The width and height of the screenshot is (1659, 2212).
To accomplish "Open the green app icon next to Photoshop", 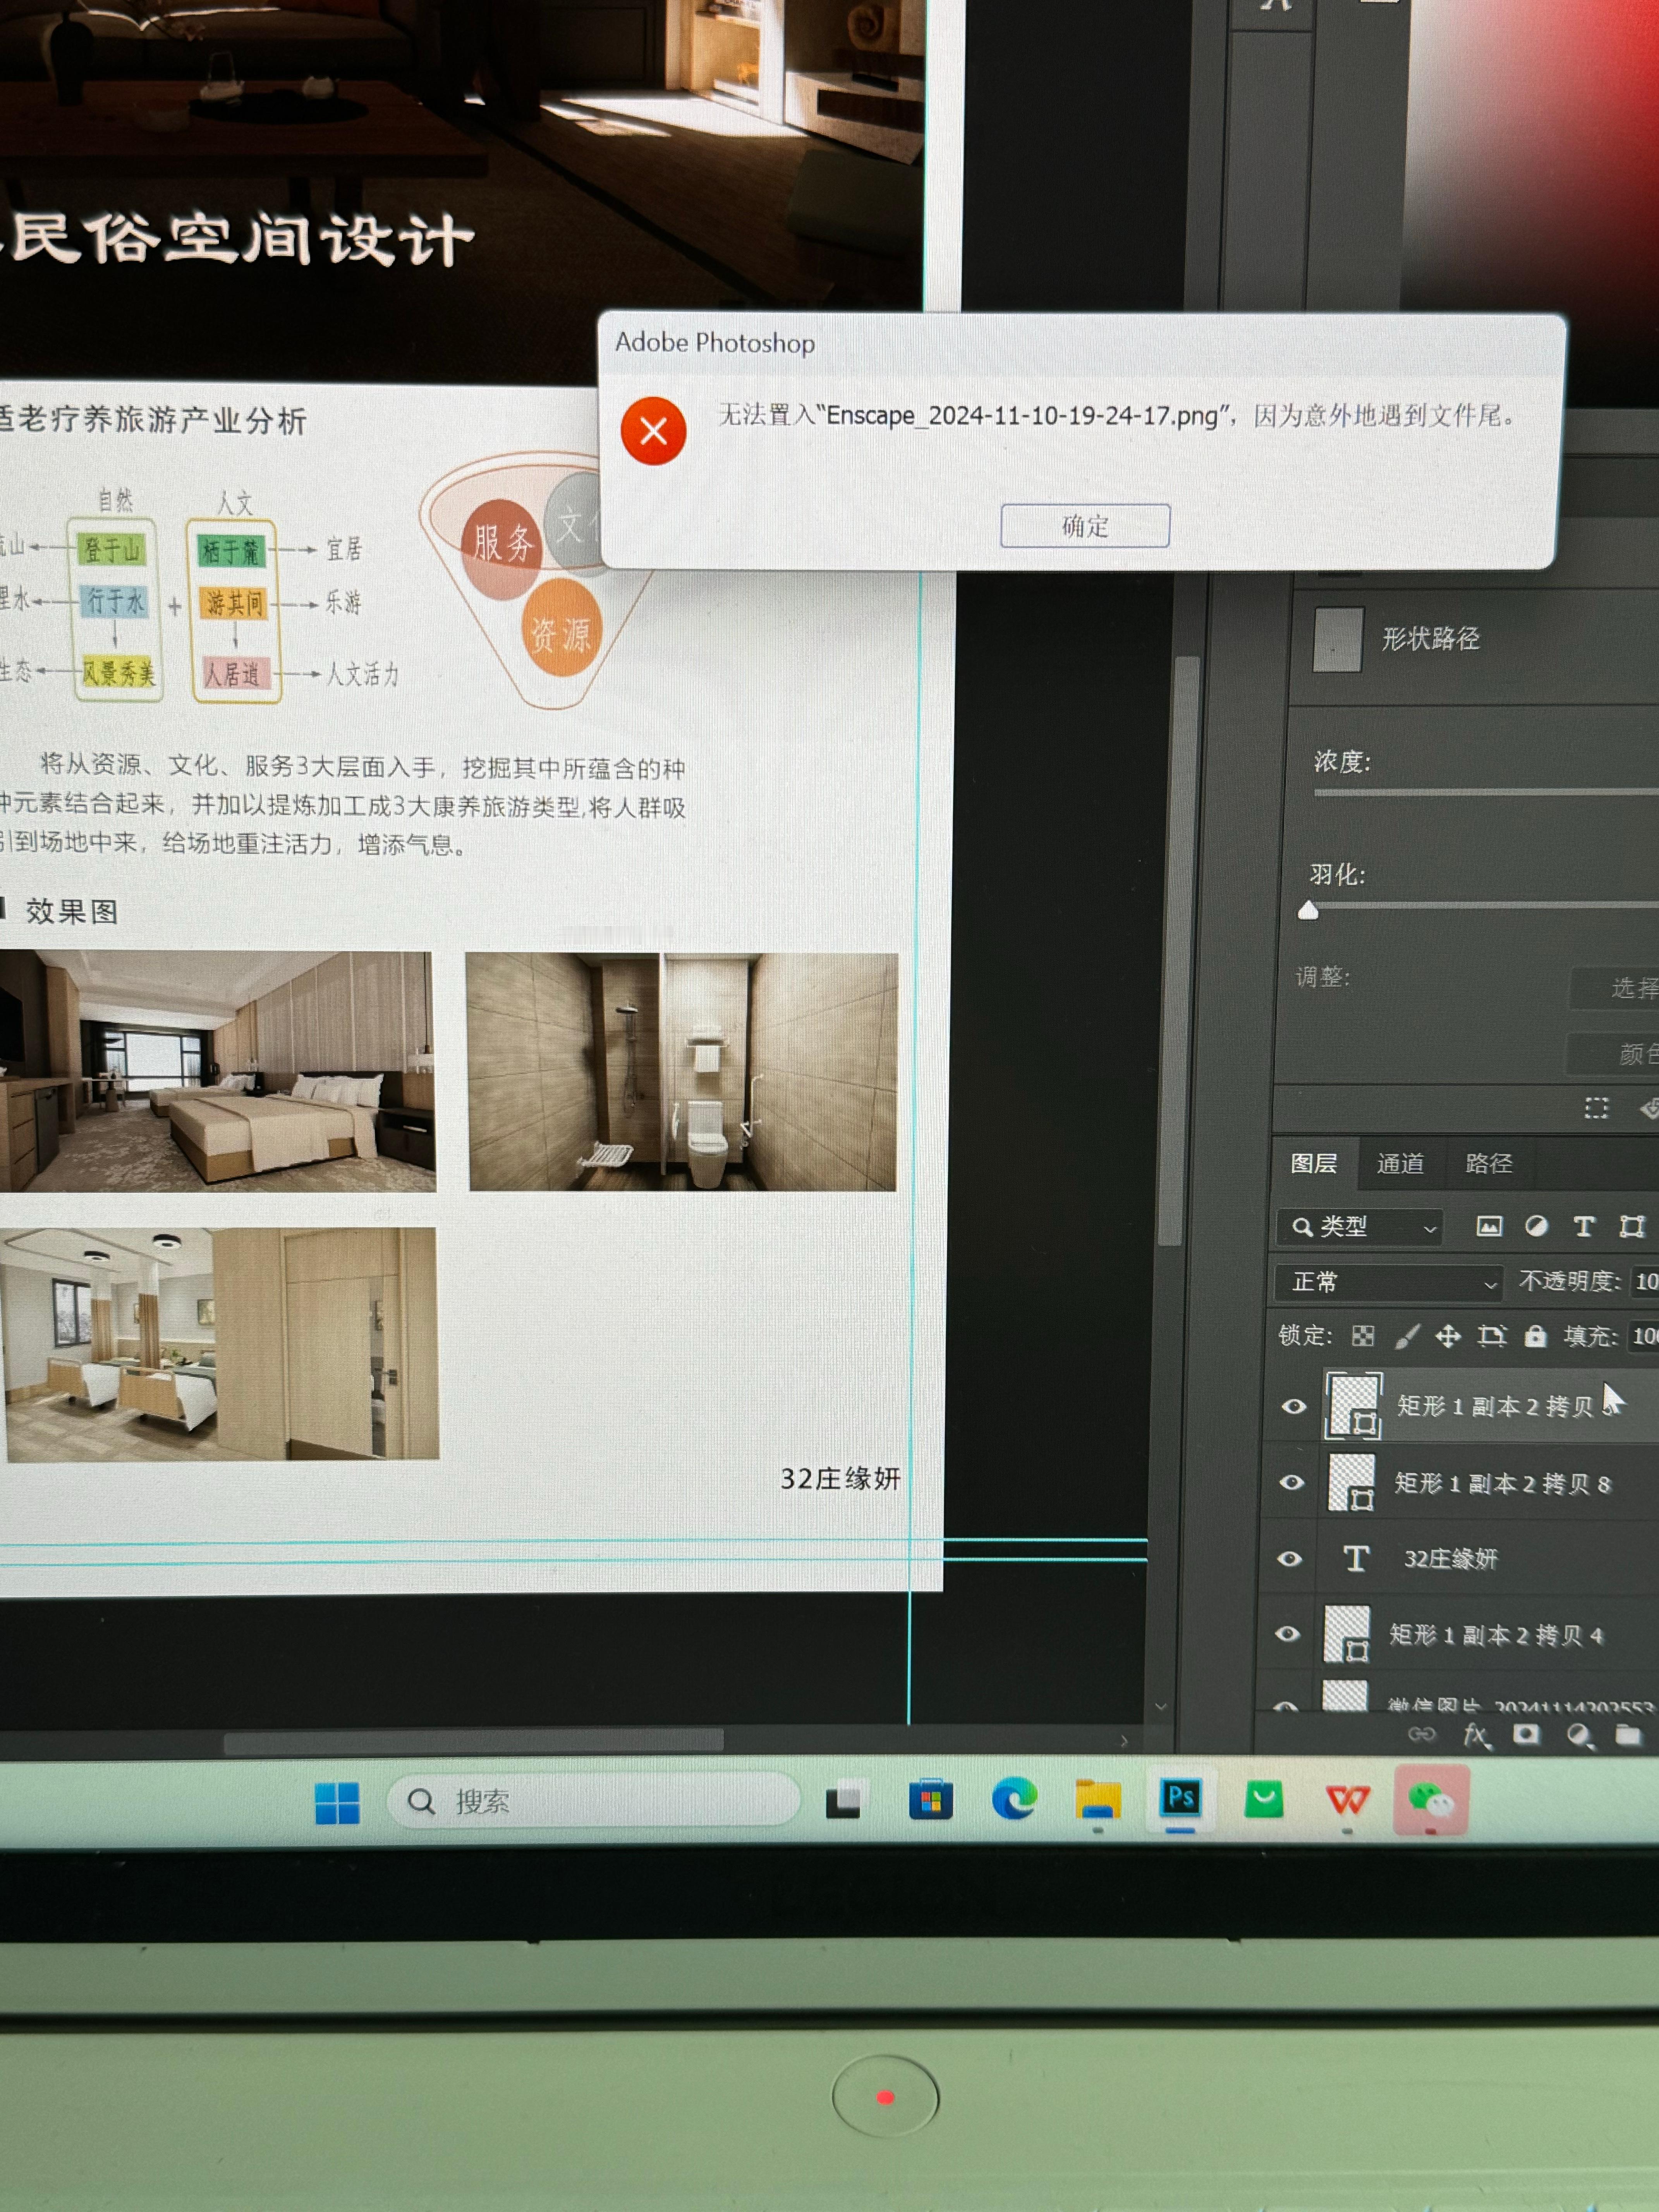I will point(1264,1799).
